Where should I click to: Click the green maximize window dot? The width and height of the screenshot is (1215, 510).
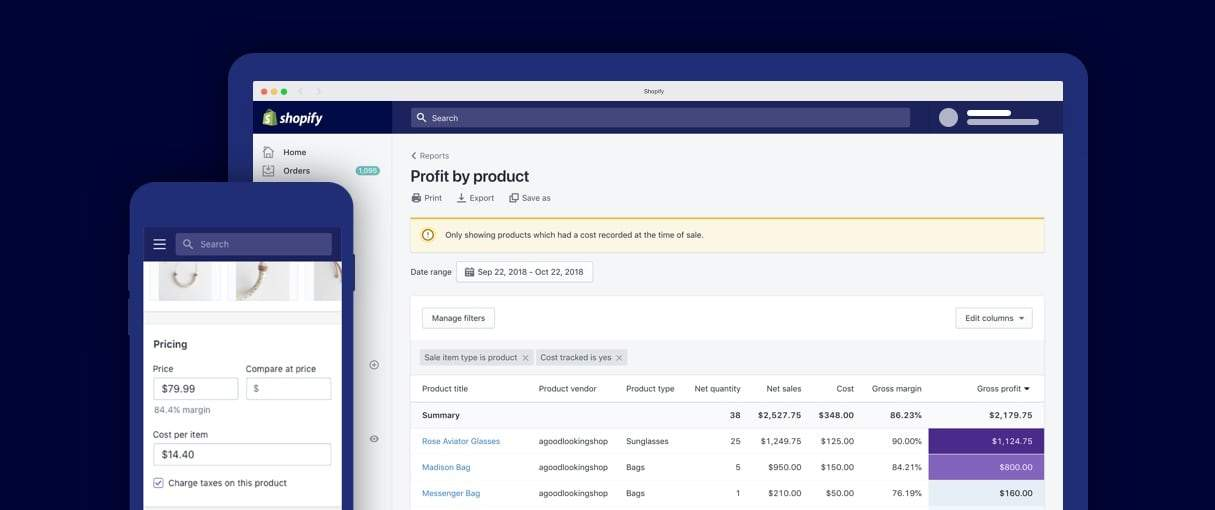pos(284,91)
